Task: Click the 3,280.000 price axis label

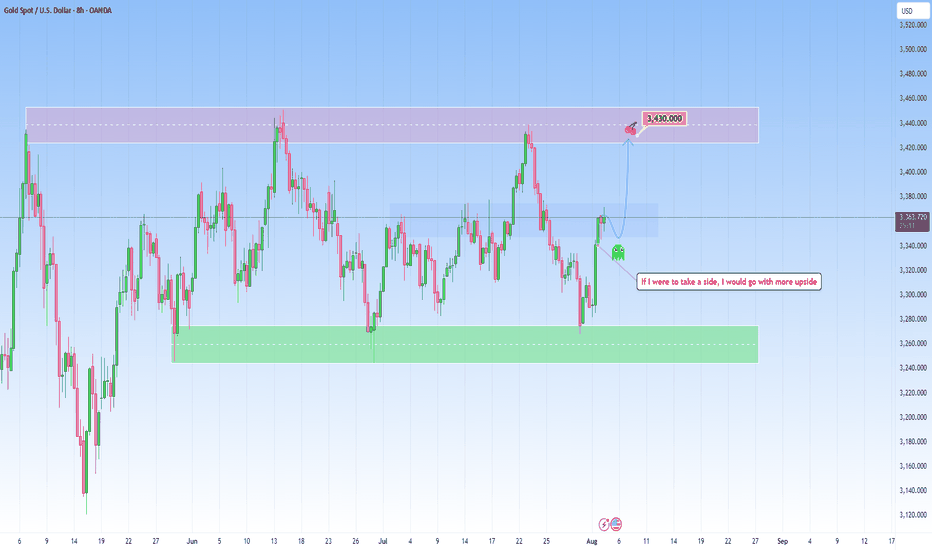Action: coord(913,319)
